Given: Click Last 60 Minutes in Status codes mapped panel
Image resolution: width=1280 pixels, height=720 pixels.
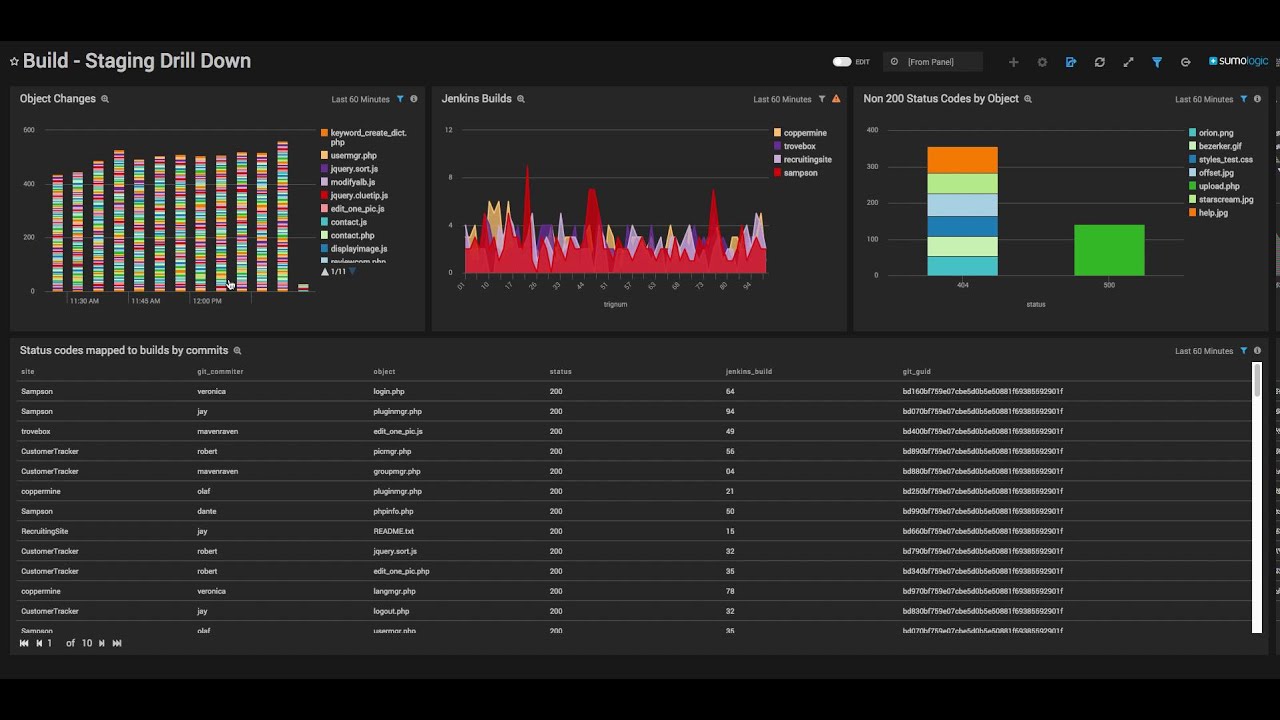Looking at the screenshot, I should click(1204, 351).
